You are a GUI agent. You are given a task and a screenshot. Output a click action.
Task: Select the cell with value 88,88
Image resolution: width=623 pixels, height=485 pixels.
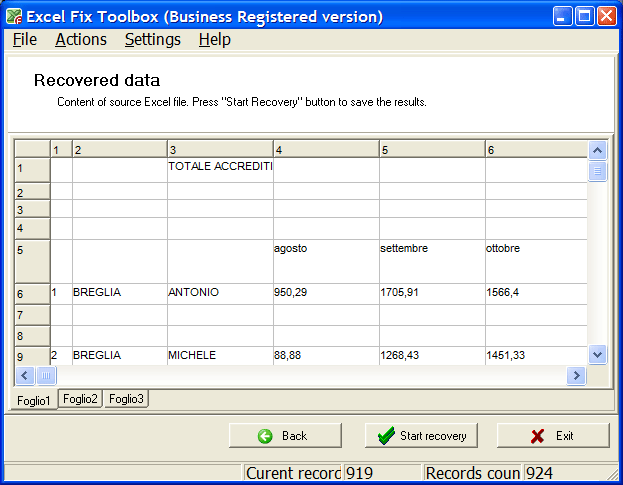click(326, 356)
